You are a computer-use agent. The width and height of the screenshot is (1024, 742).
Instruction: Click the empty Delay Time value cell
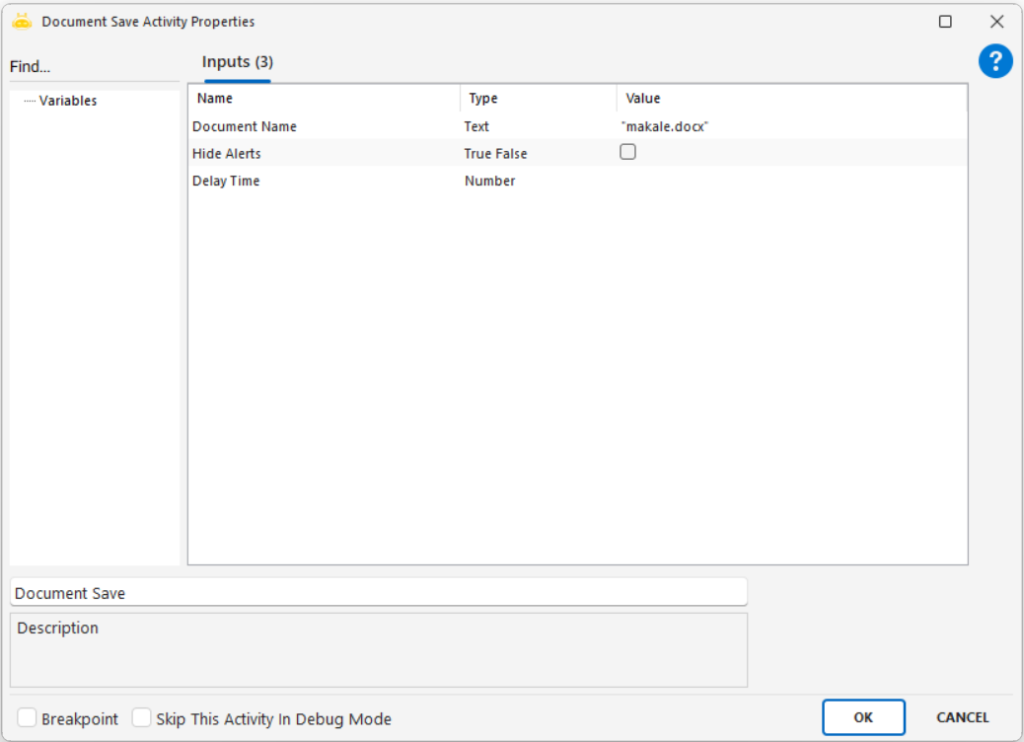click(x=790, y=181)
